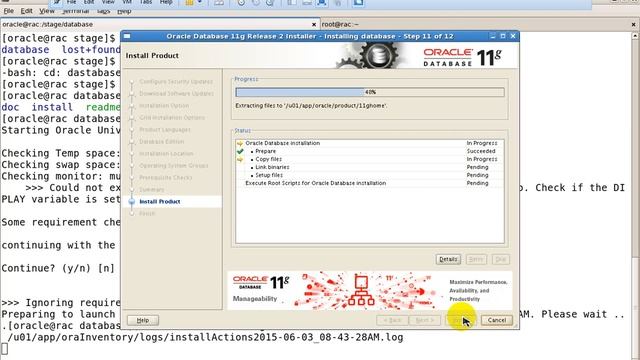
Task: Open the terminal Edit menu
Action: pos(27,11)
